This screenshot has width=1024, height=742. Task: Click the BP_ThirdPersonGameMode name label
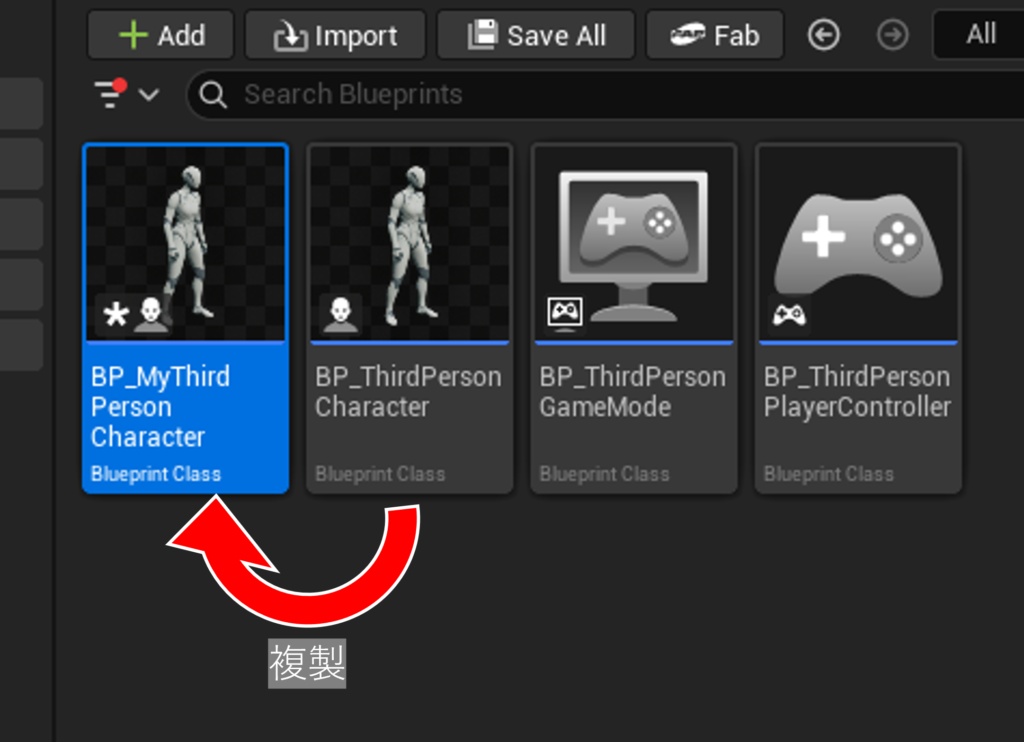[632, 392]
